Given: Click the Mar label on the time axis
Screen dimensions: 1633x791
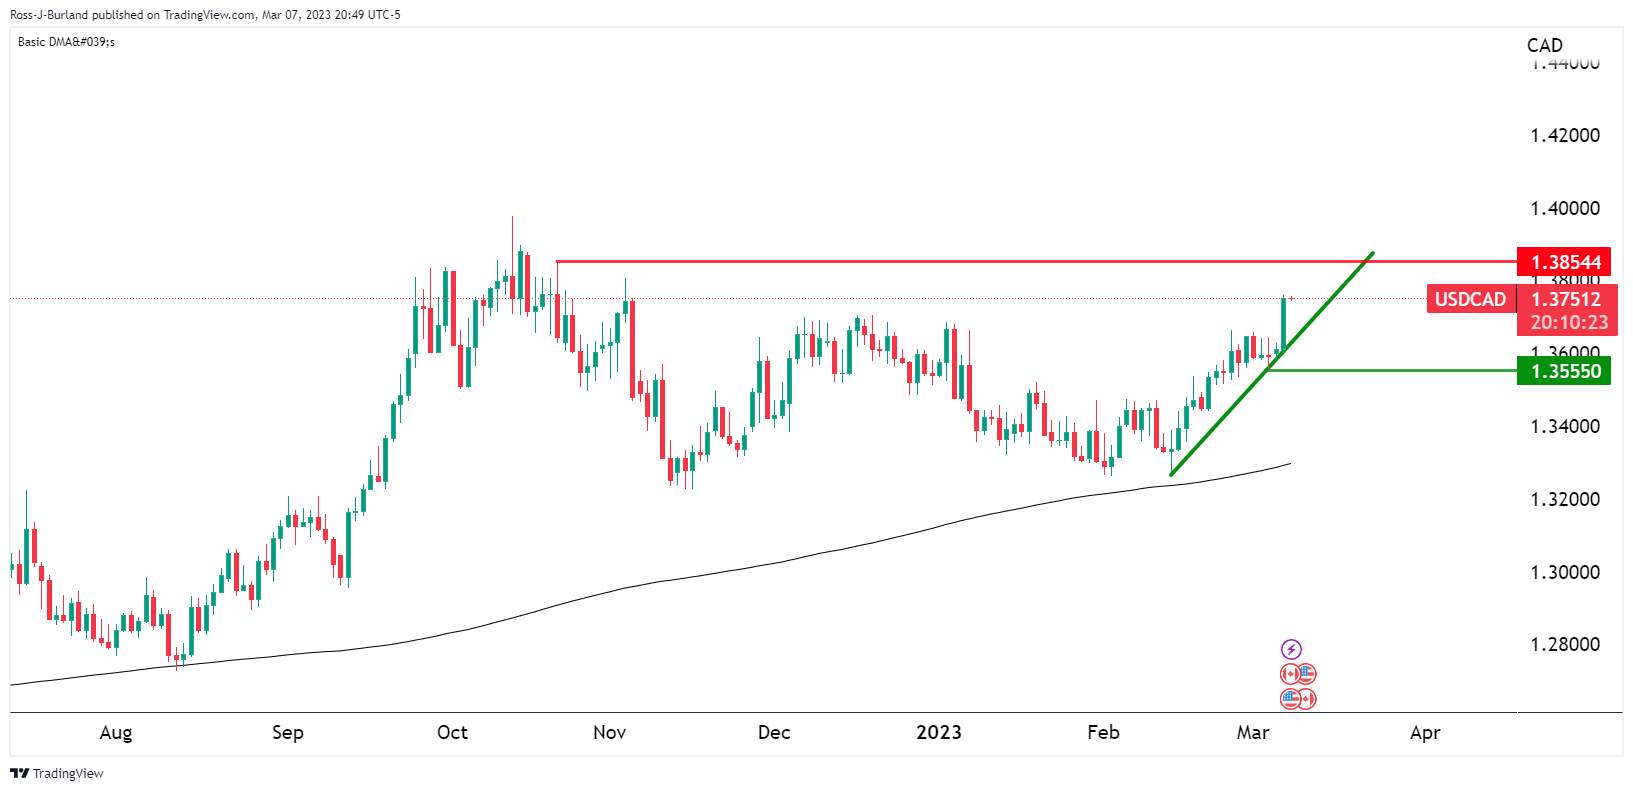Looking at the screenshot, I should coord(1253,733).
